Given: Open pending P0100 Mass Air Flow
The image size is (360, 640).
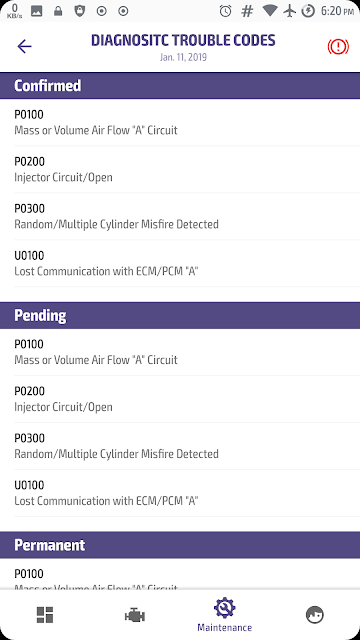Looking at the screenshot, I should click(x=180, y=352).
